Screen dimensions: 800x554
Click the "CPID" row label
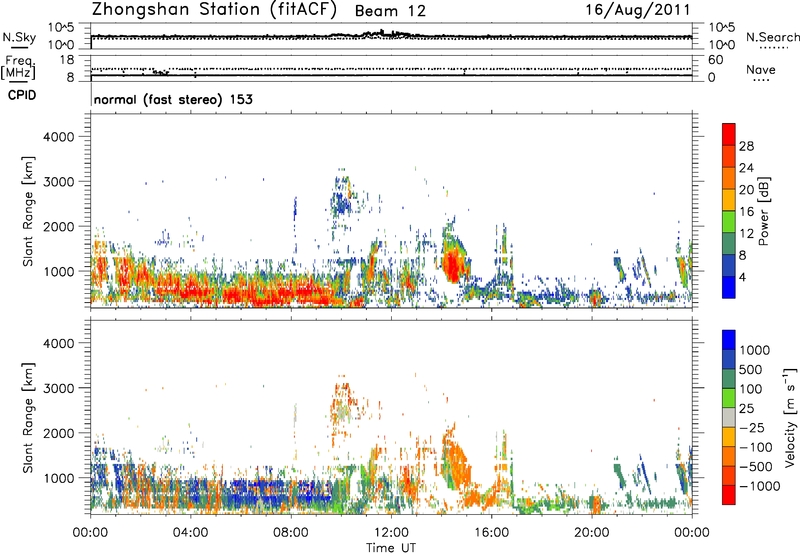(22, 95)
